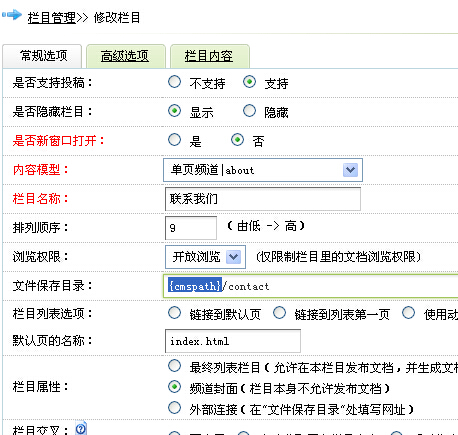Switch to the 栏目内容 tab

209,56
